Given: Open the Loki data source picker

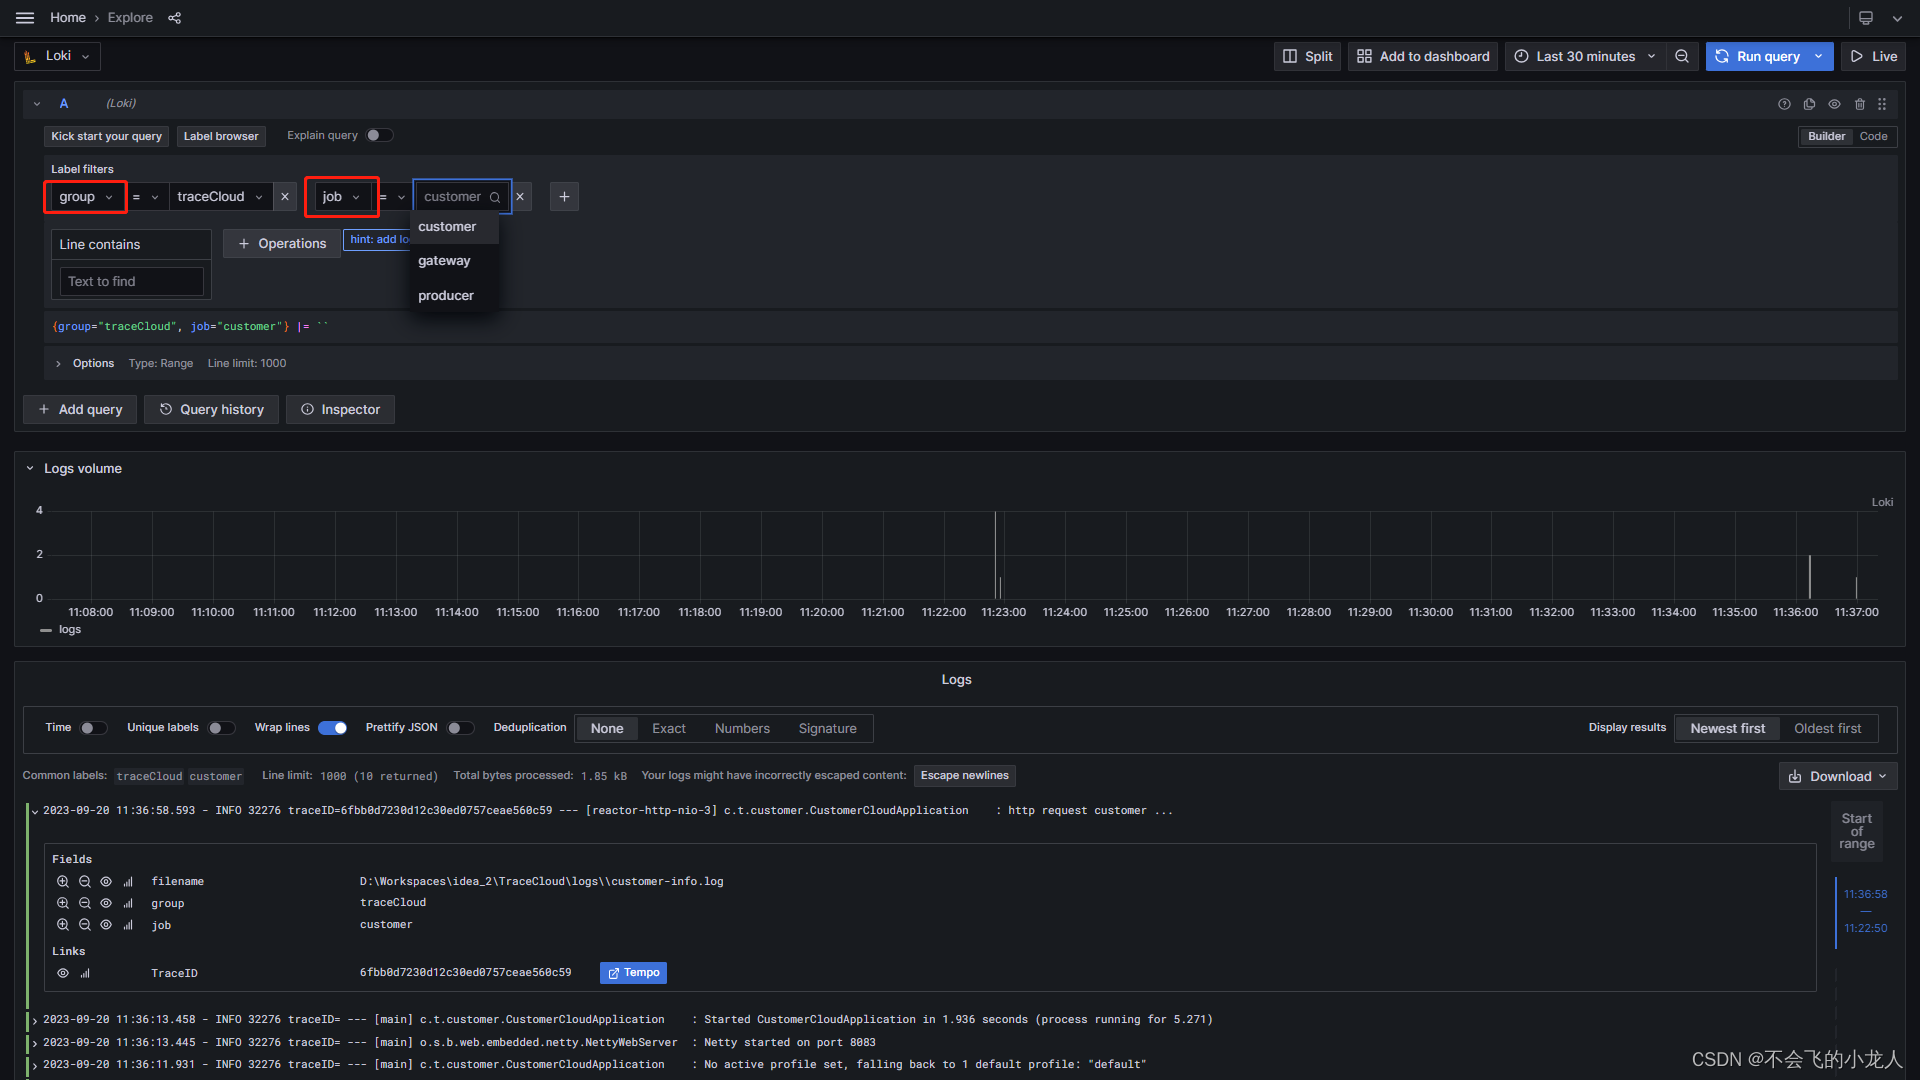Looking at the screenshot, I should click(56, 56).
